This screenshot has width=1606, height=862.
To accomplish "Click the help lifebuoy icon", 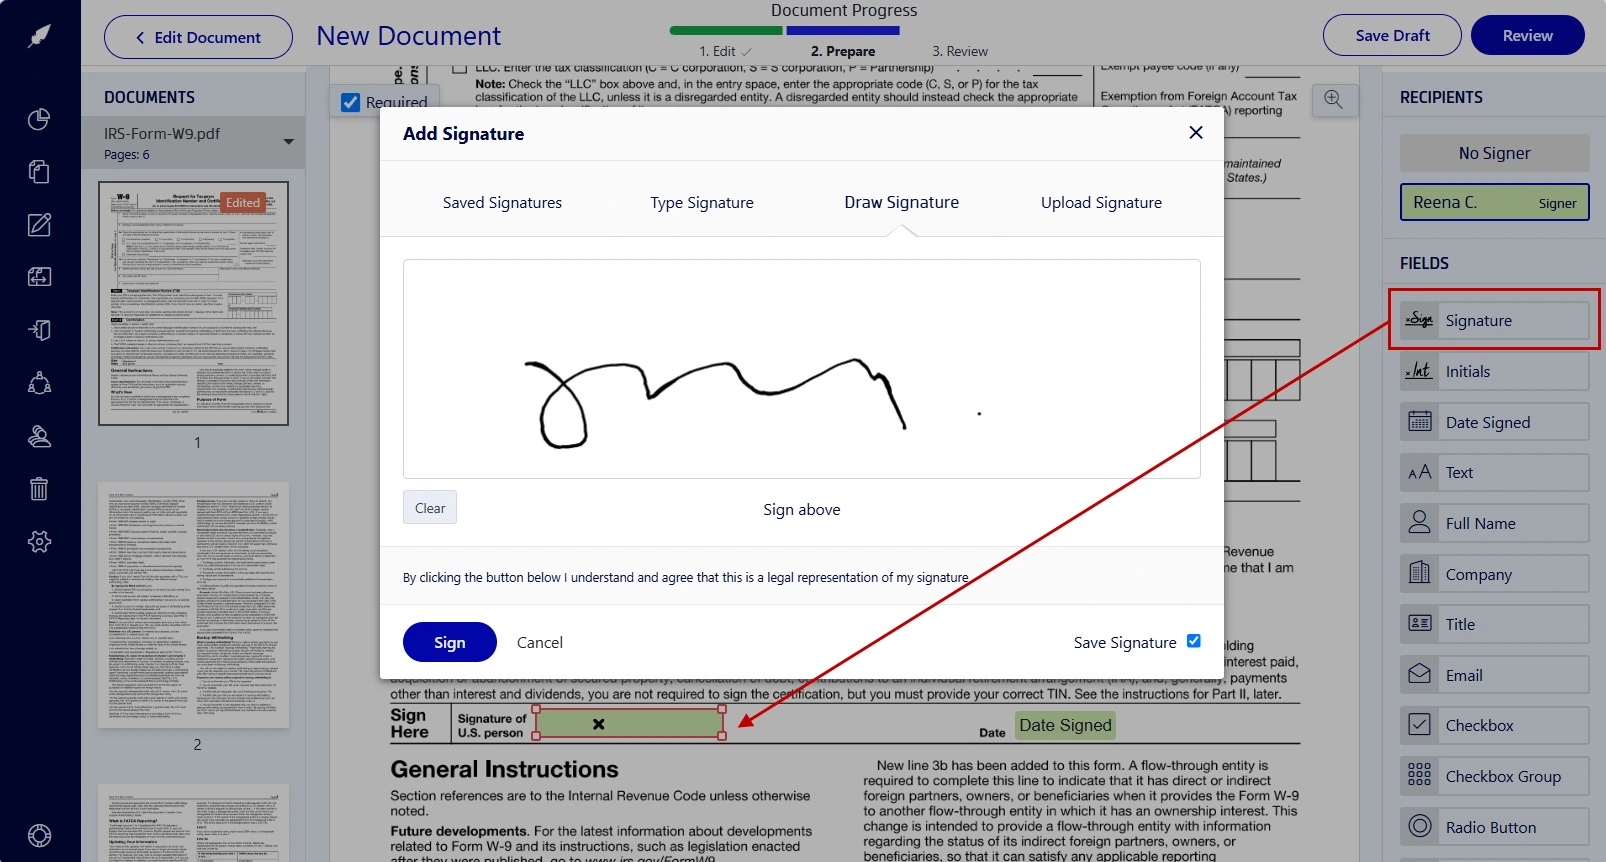I will [39, 836].
